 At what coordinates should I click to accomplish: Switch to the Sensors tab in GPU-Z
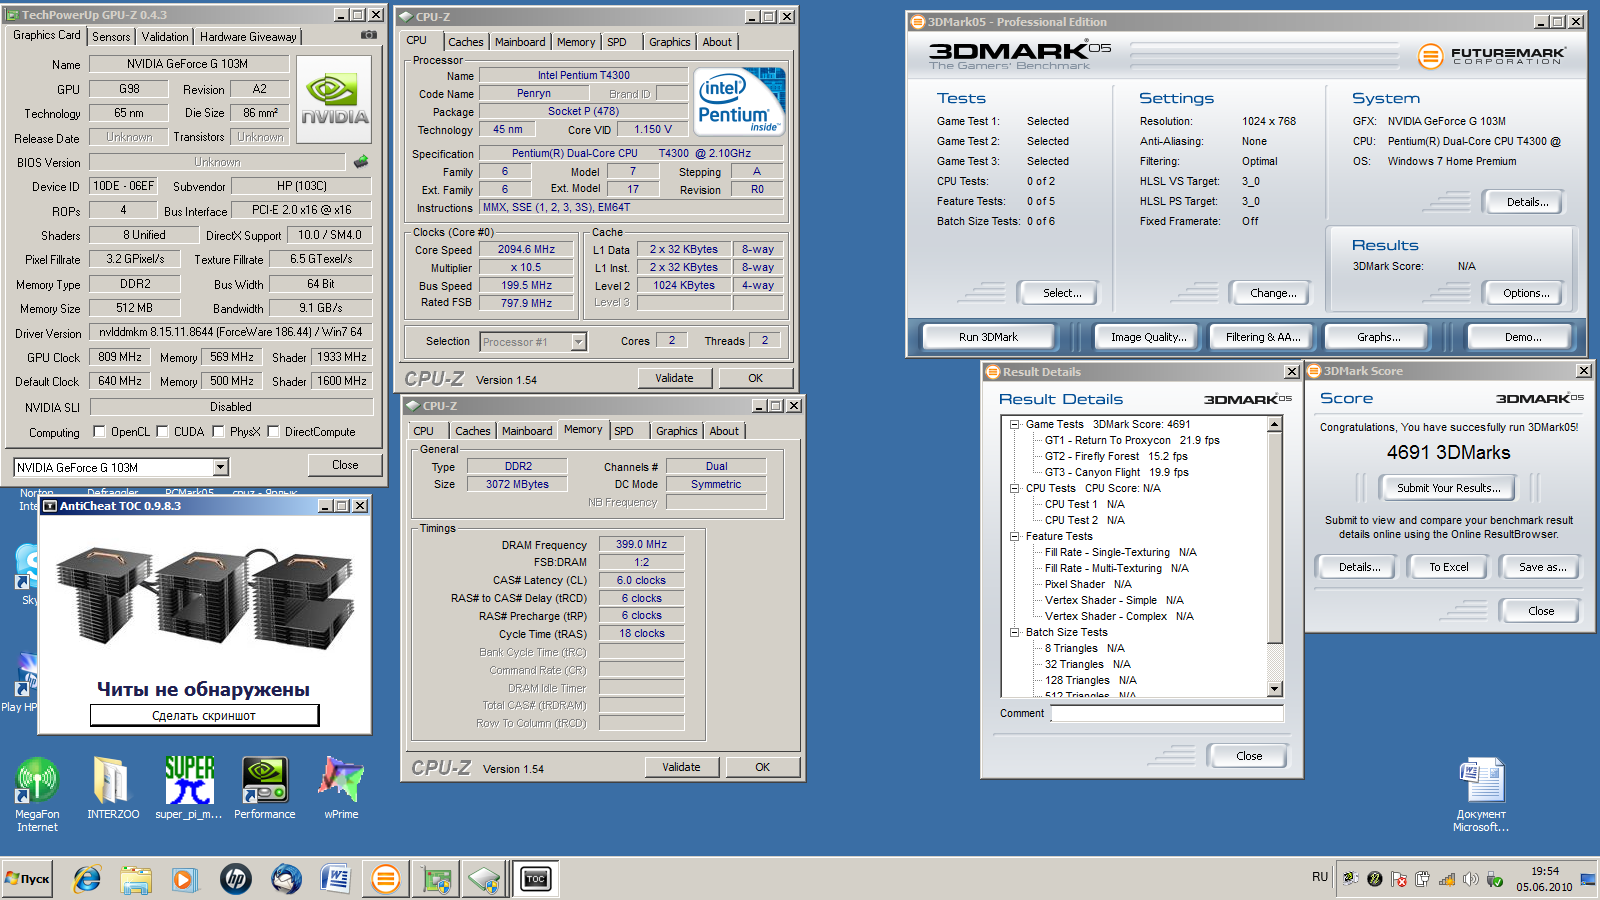pyautogui.click(x=111, y=37)
